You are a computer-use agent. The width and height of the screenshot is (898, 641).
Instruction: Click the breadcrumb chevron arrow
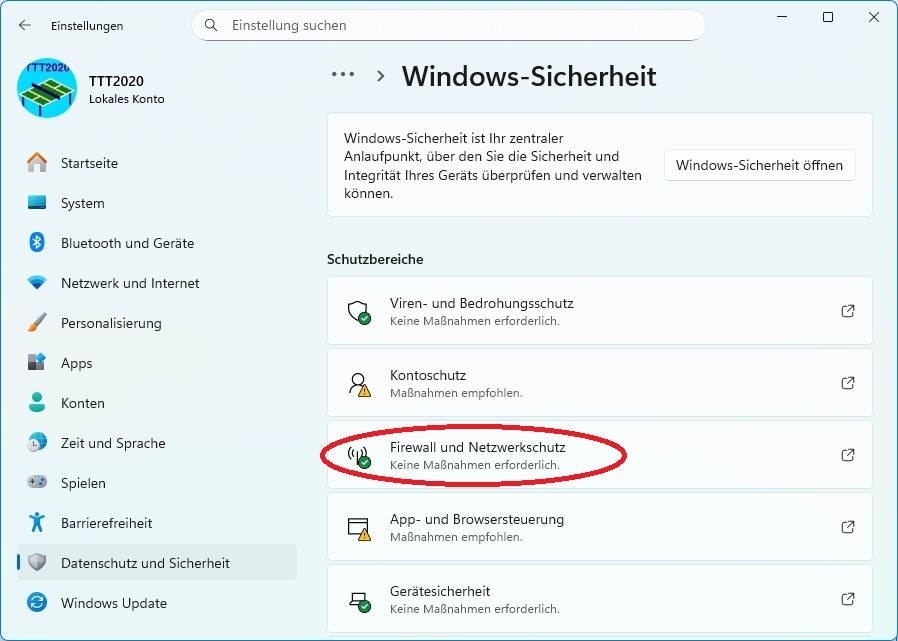(380, 76)
